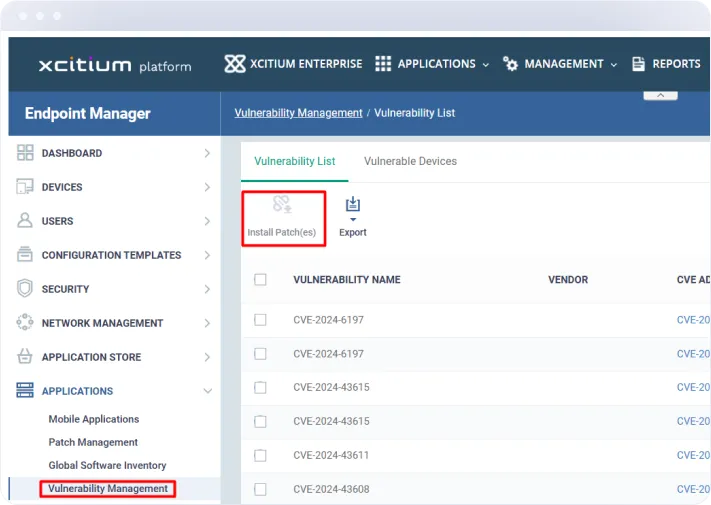
Task: Open Reports in the top navigation
Action: (666, 64)
